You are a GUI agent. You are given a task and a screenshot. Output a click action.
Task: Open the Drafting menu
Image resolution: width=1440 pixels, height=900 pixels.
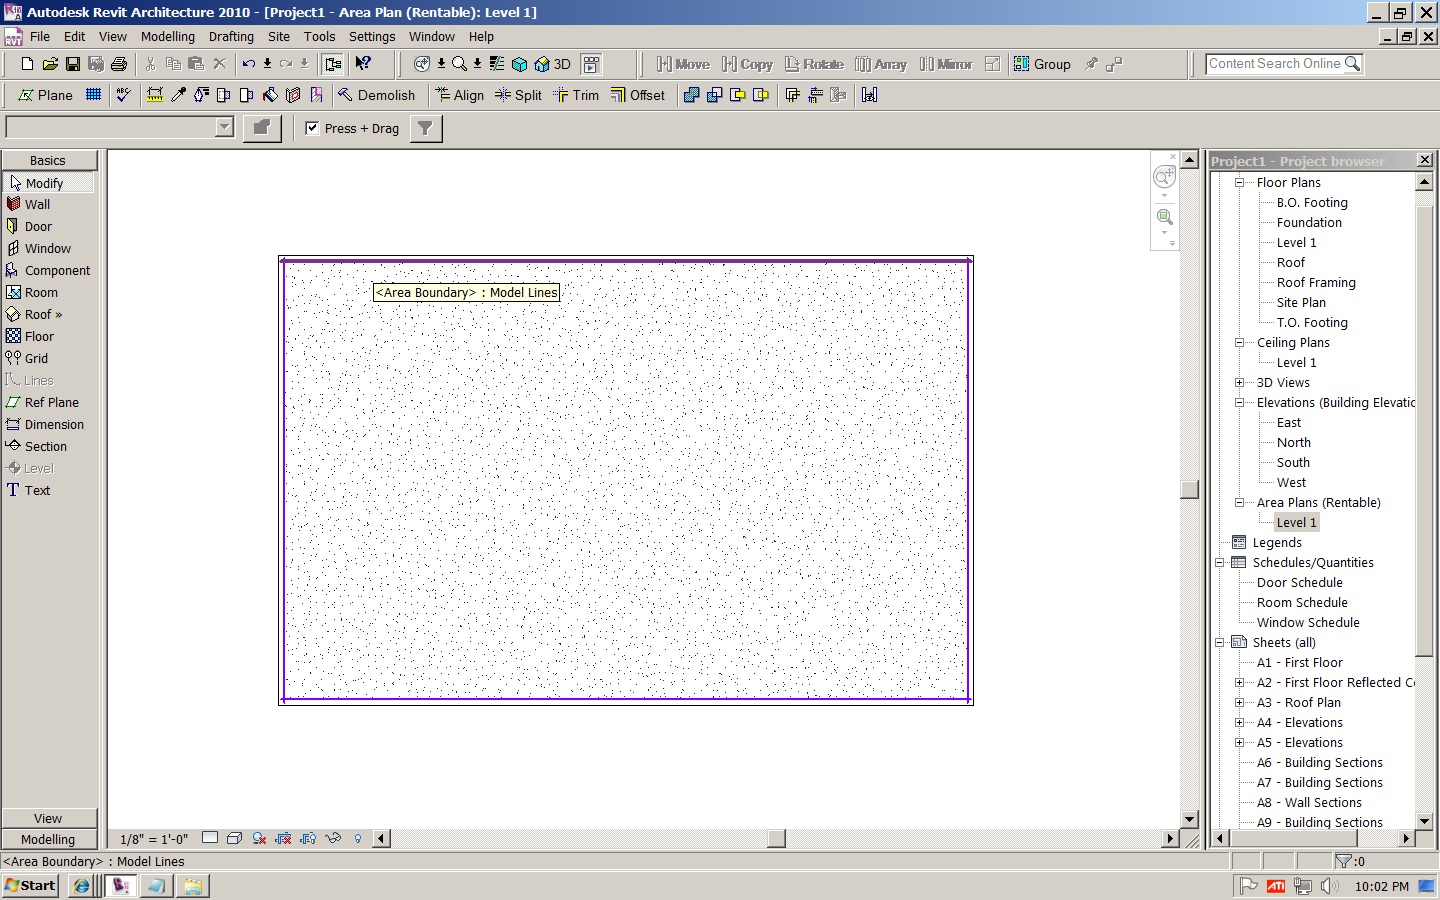pyautogui.click(x=231, y=36)
